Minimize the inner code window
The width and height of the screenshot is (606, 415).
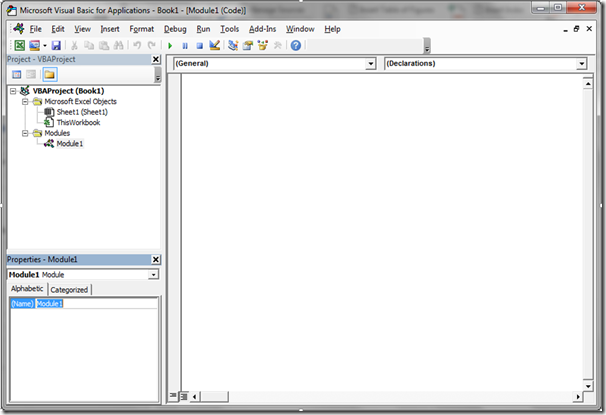click(x=565, y=29)
